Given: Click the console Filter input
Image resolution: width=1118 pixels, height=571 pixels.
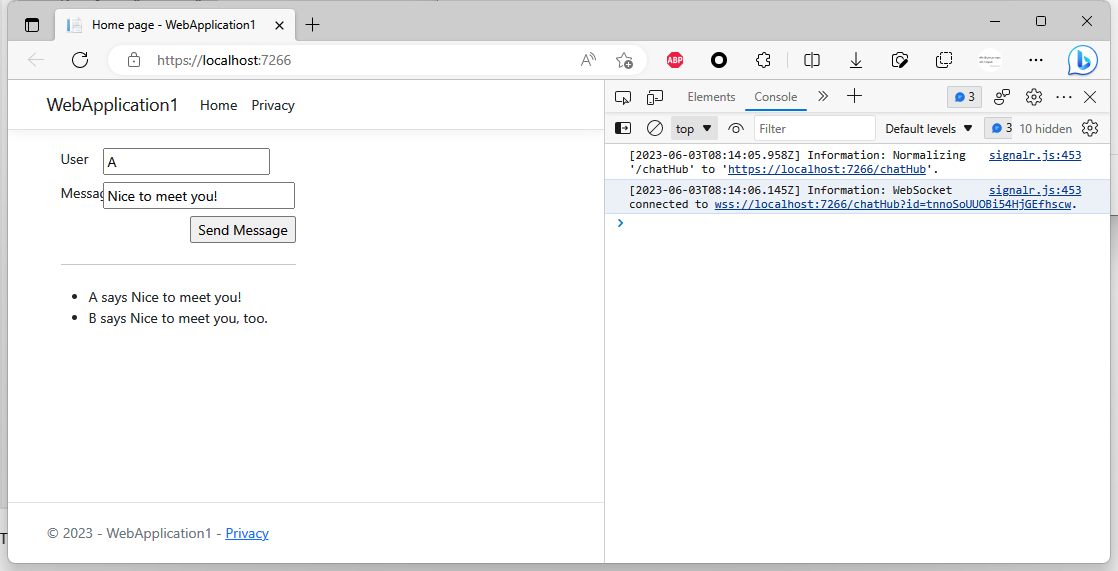Looking at the screenshot, I should coord(814,128).
